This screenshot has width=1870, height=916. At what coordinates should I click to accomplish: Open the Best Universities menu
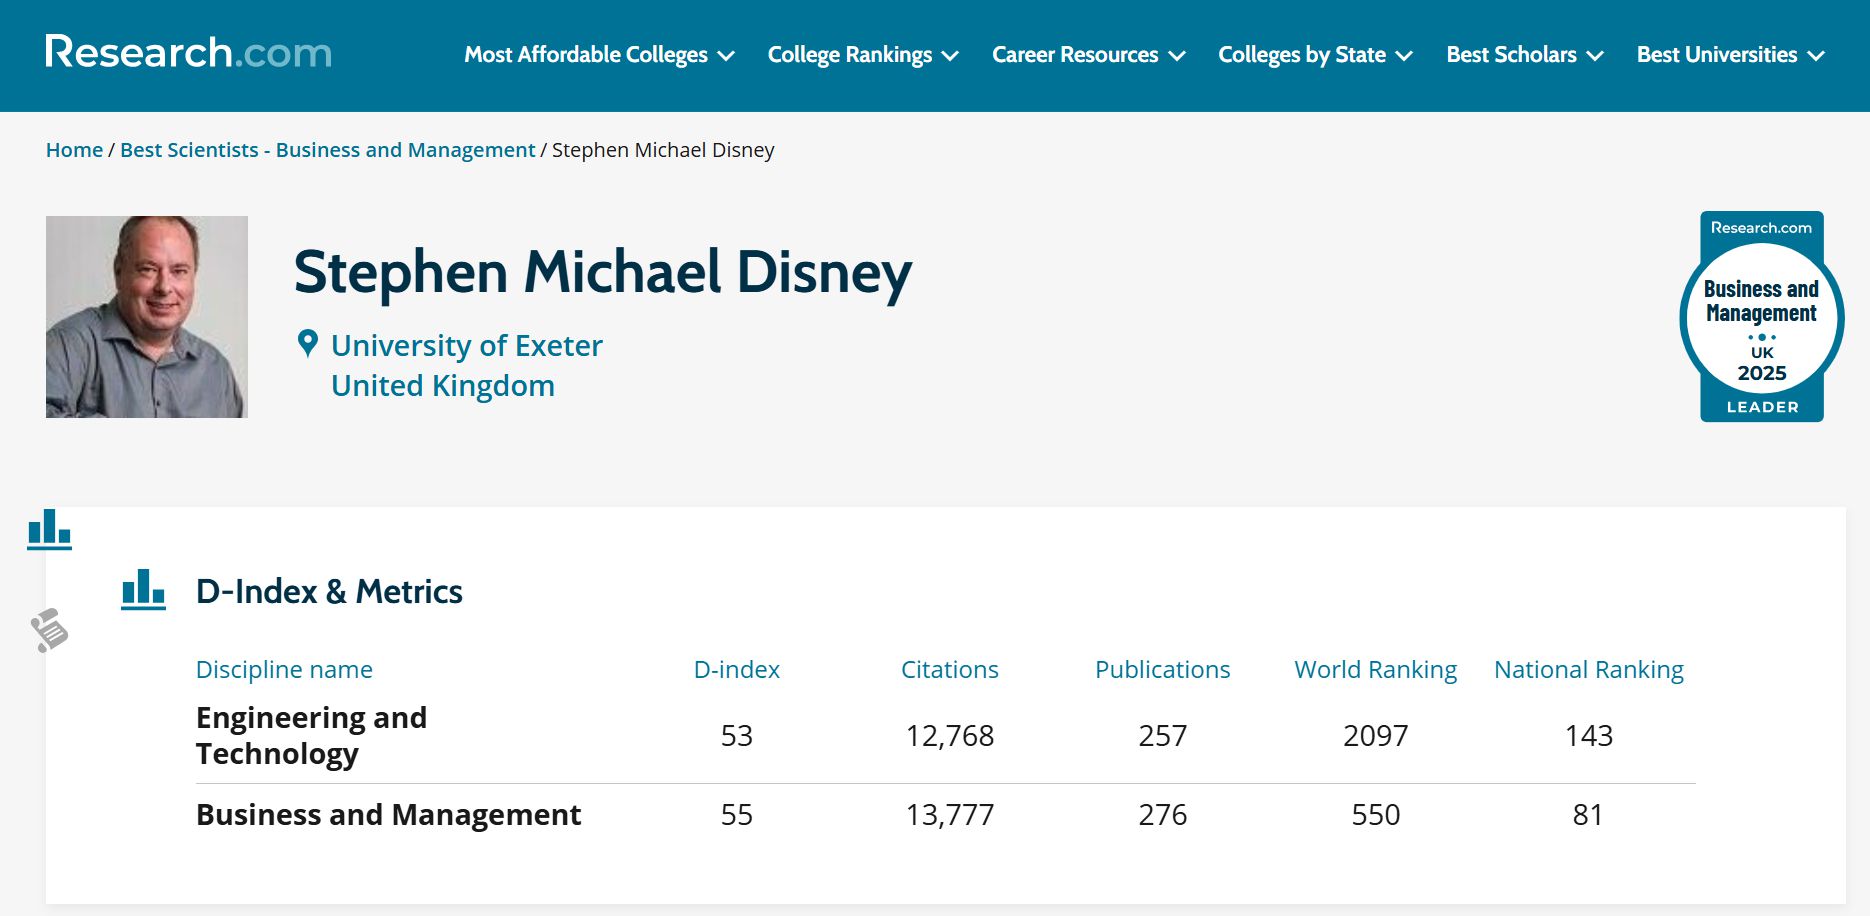point(1729,55)
